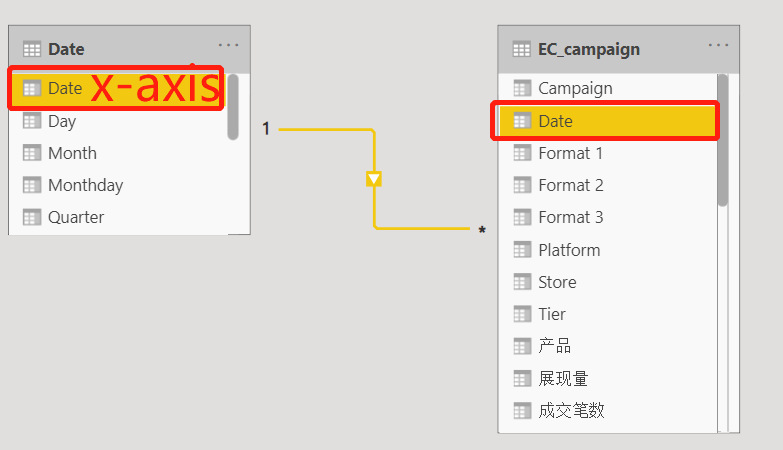This screenshot has width=783, height=450.
Task: Select the Date field in EC_campaign
Action: [607, 121]
